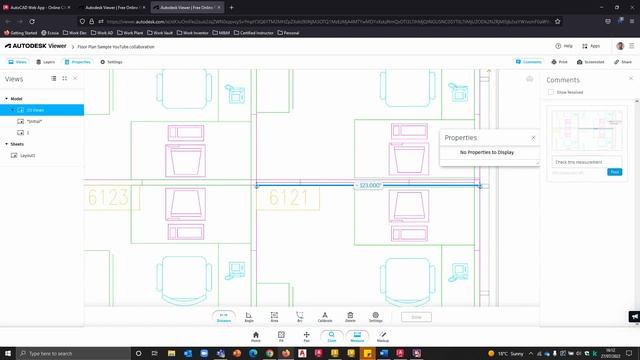Go to Home view in bottom toolbar
Viewport: 640px width, 360px height.
(256, 336)
